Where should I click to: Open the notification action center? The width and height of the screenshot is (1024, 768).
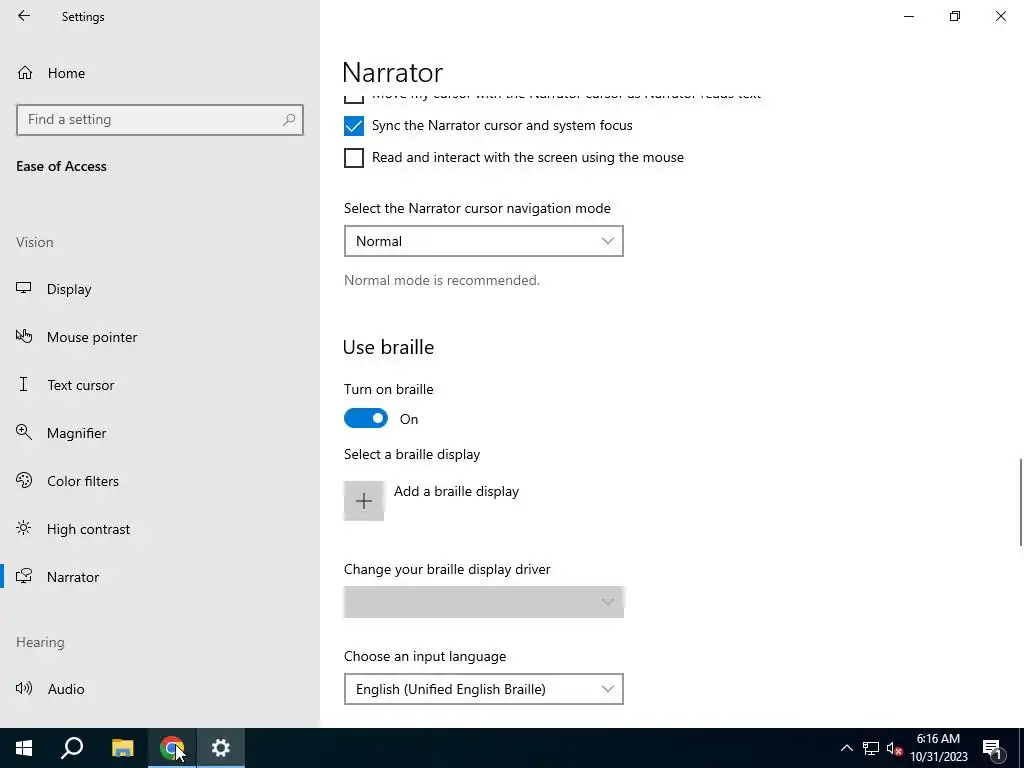992,748
